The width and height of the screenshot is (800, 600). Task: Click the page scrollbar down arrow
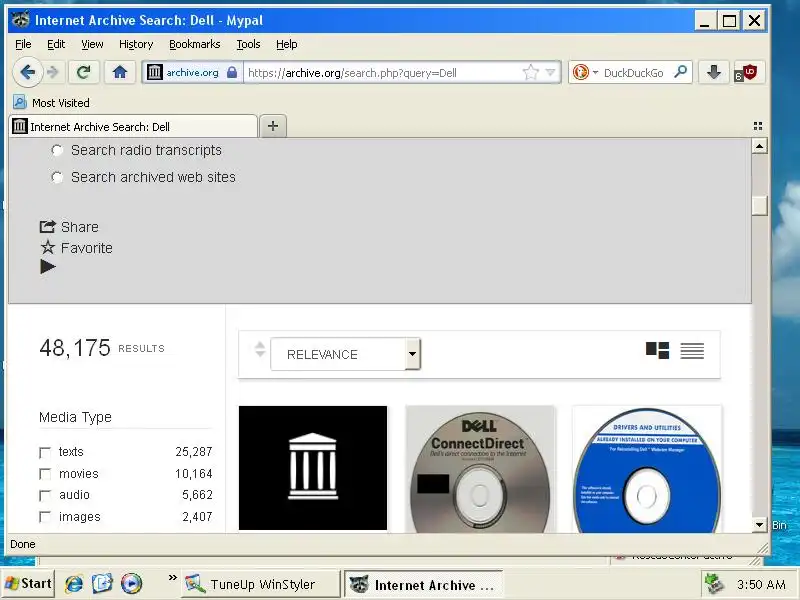click(x=759, y=524)
